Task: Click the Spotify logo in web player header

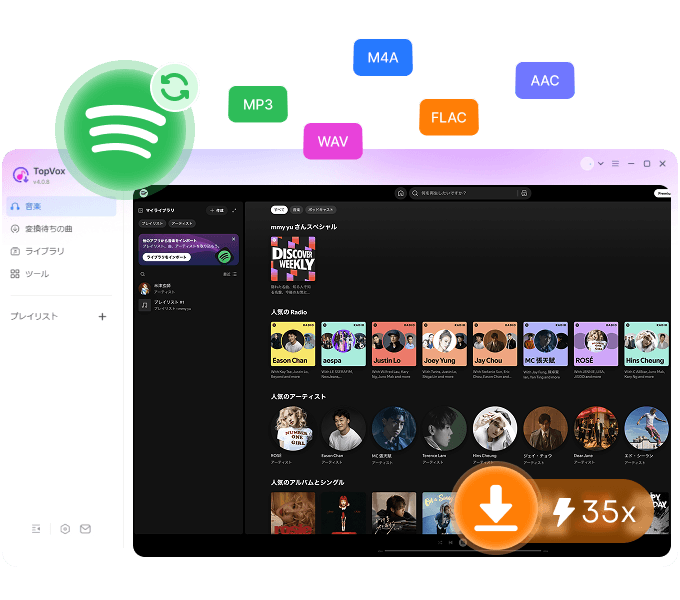Action: click(144, 193)
